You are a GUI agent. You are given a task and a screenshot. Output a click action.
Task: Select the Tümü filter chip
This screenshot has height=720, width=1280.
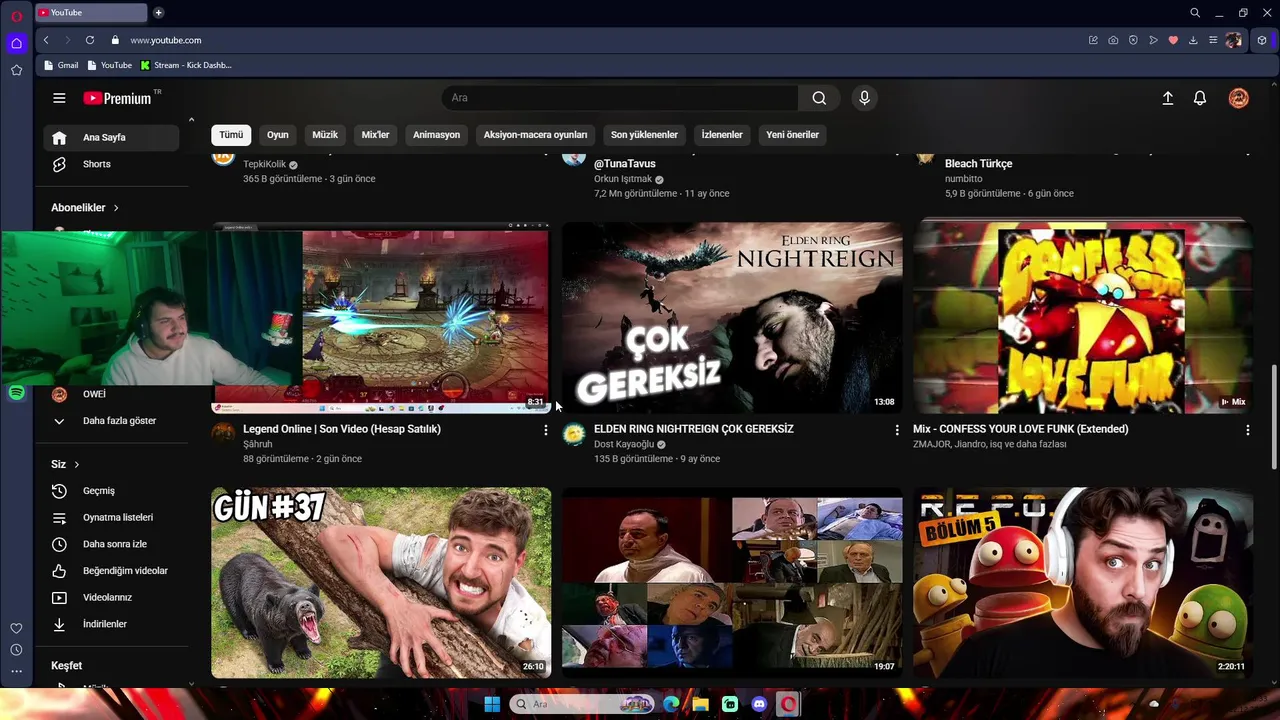click(231, 135)
